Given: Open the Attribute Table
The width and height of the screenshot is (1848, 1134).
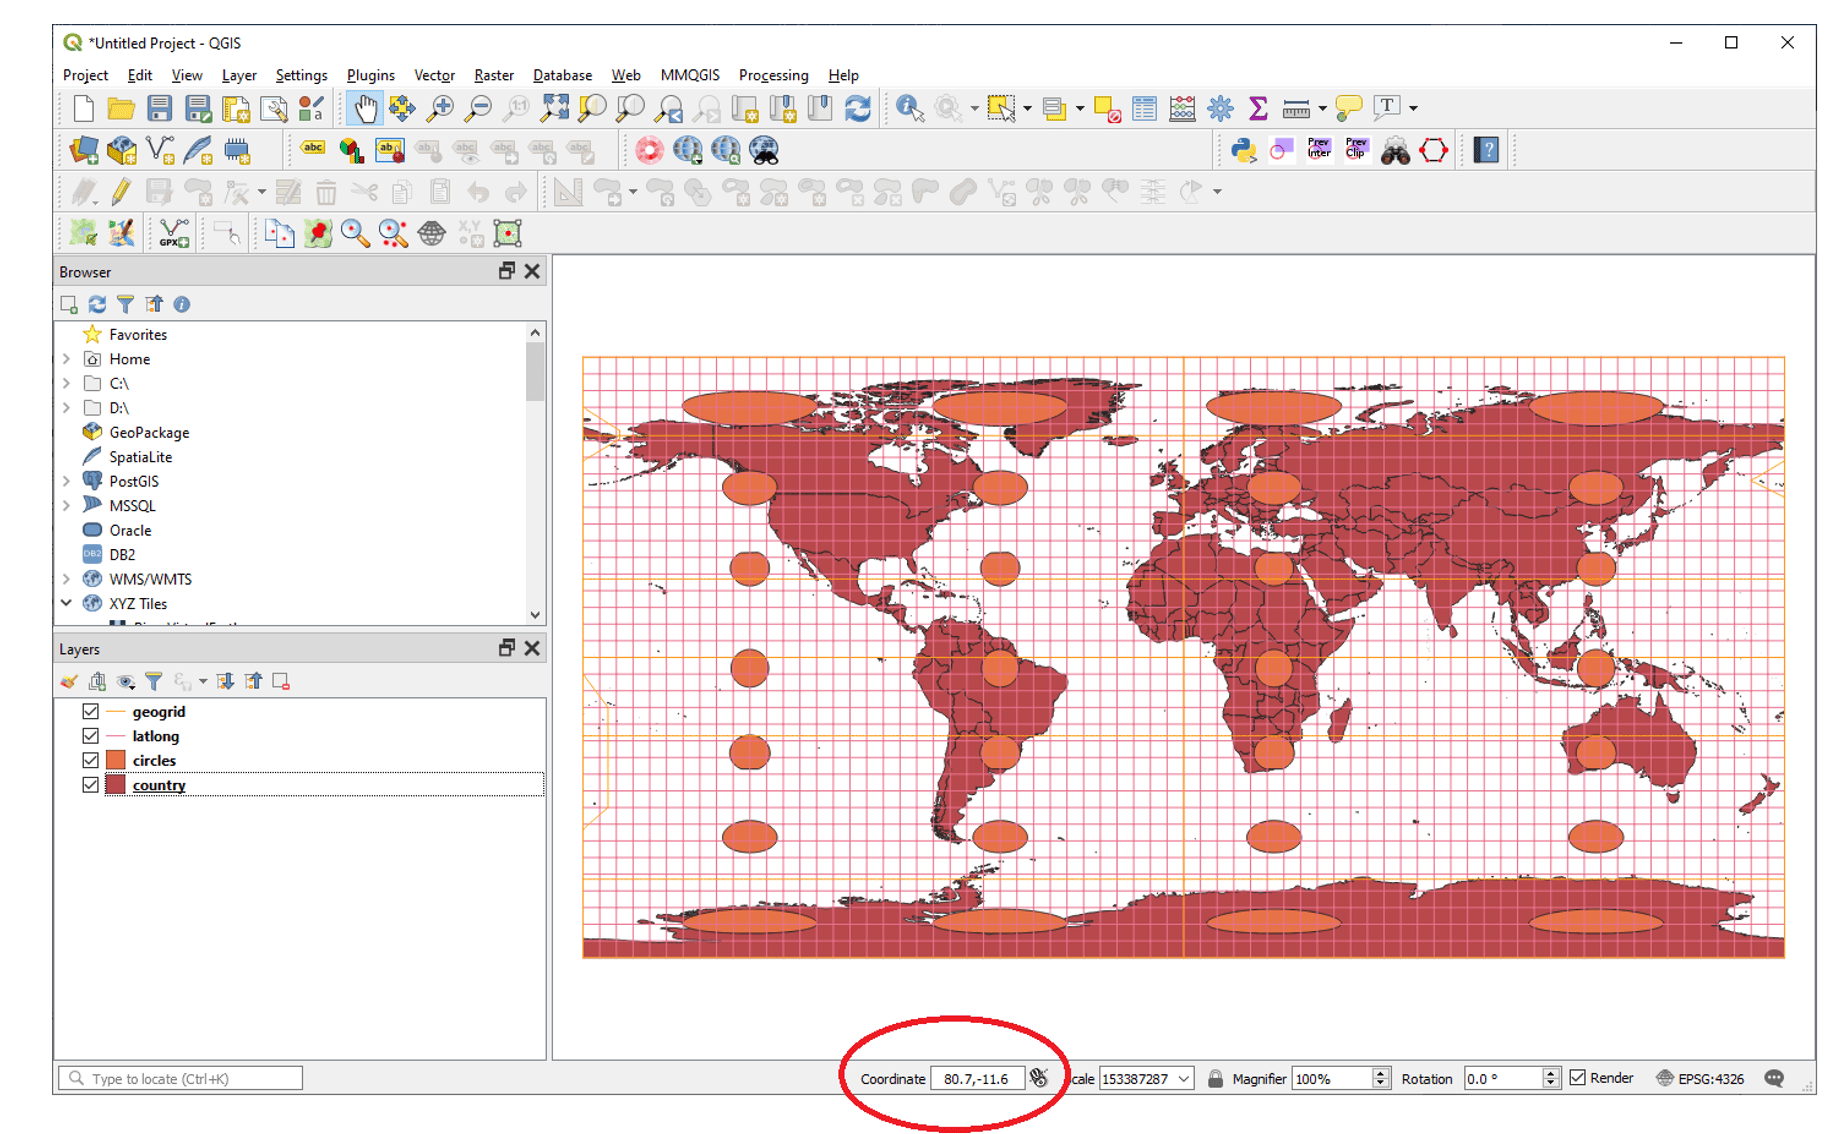Looking at the screenshot, I should (x=1144, y=107).
